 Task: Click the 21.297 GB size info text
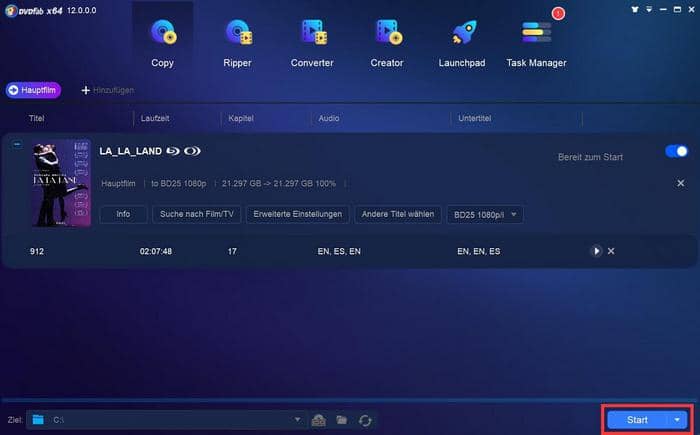279,184
